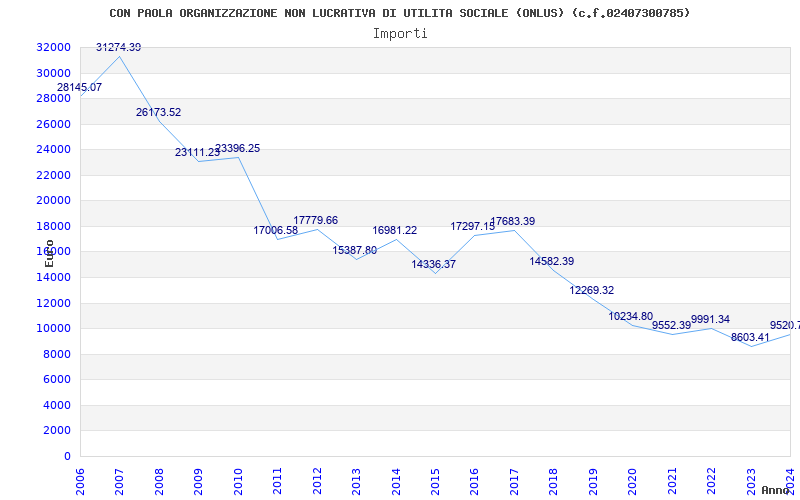Click y-axis value 24000
The height and width of the screenshot is (500, 800).
click(53, 149)
